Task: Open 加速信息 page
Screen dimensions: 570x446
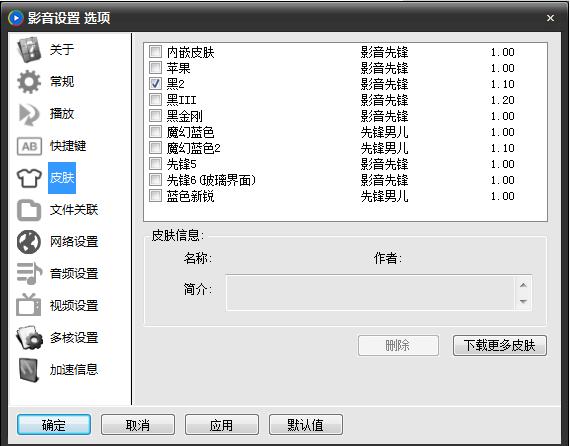Action: click(x=74, y=370)
